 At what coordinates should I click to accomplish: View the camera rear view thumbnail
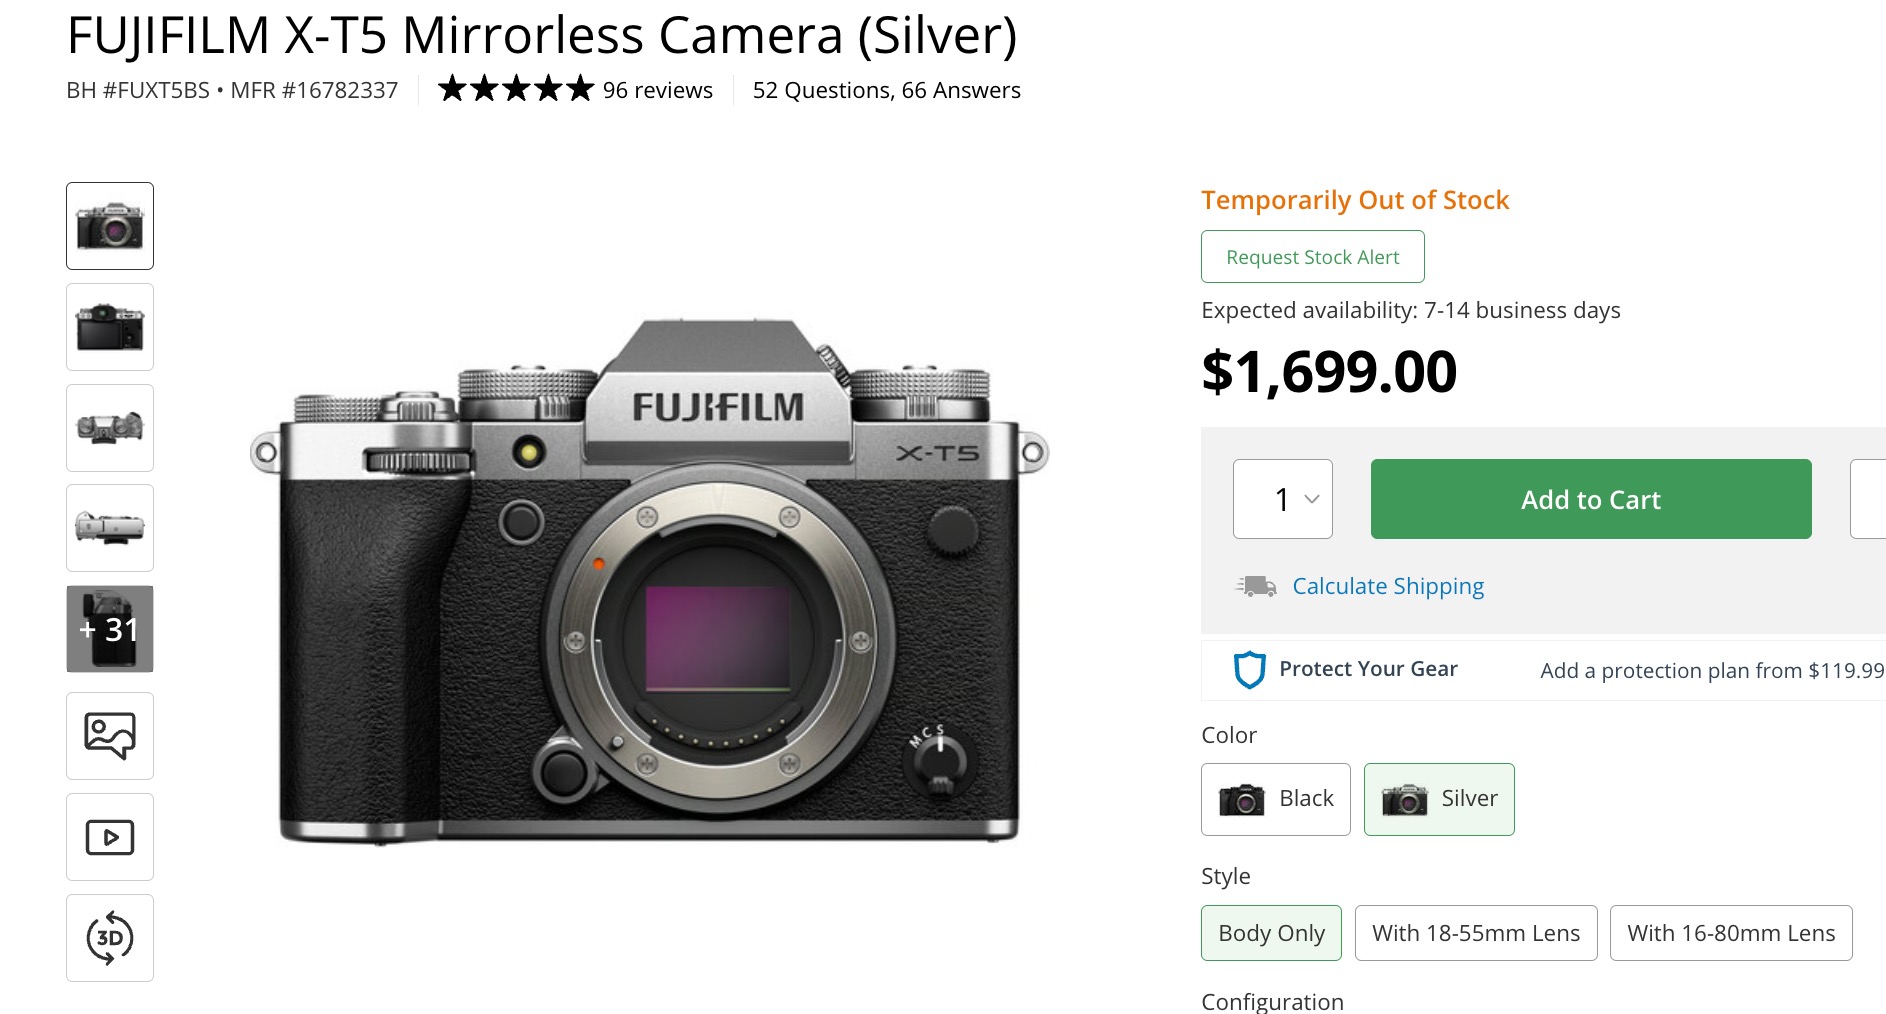109,326
